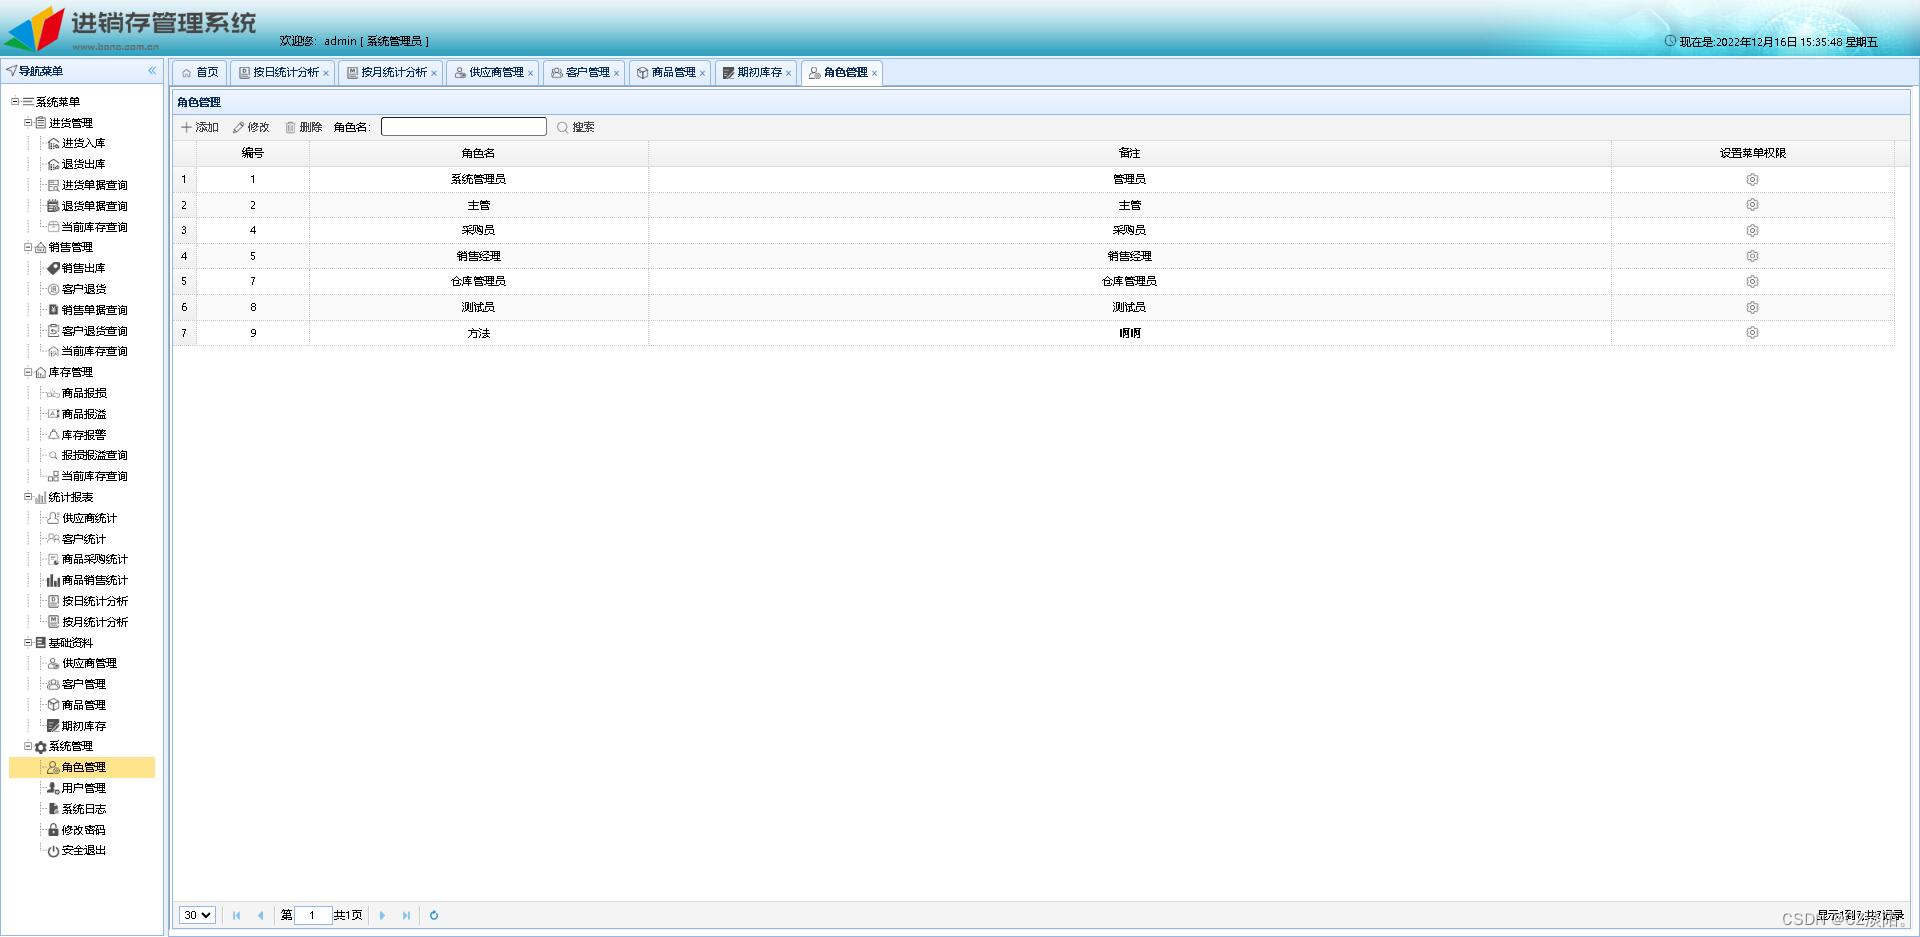Collapse the 统计报表 tree node
The height and width of the screenshot is (937, 1920).
pyautogui.click(x=28, y=497)
